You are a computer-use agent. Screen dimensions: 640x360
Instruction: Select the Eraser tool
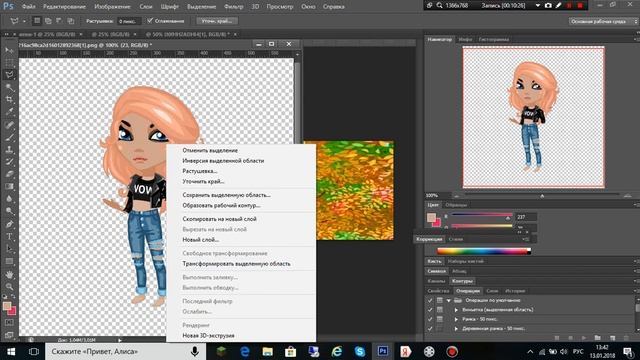coord(9,174)
